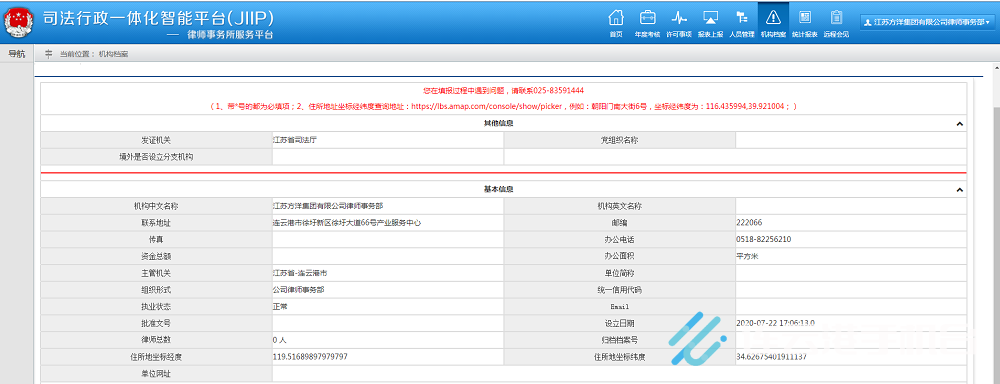Click the 0 人 lawyer count value
The width and height of the screenshot is (1000, 384).
pos(279,340)
